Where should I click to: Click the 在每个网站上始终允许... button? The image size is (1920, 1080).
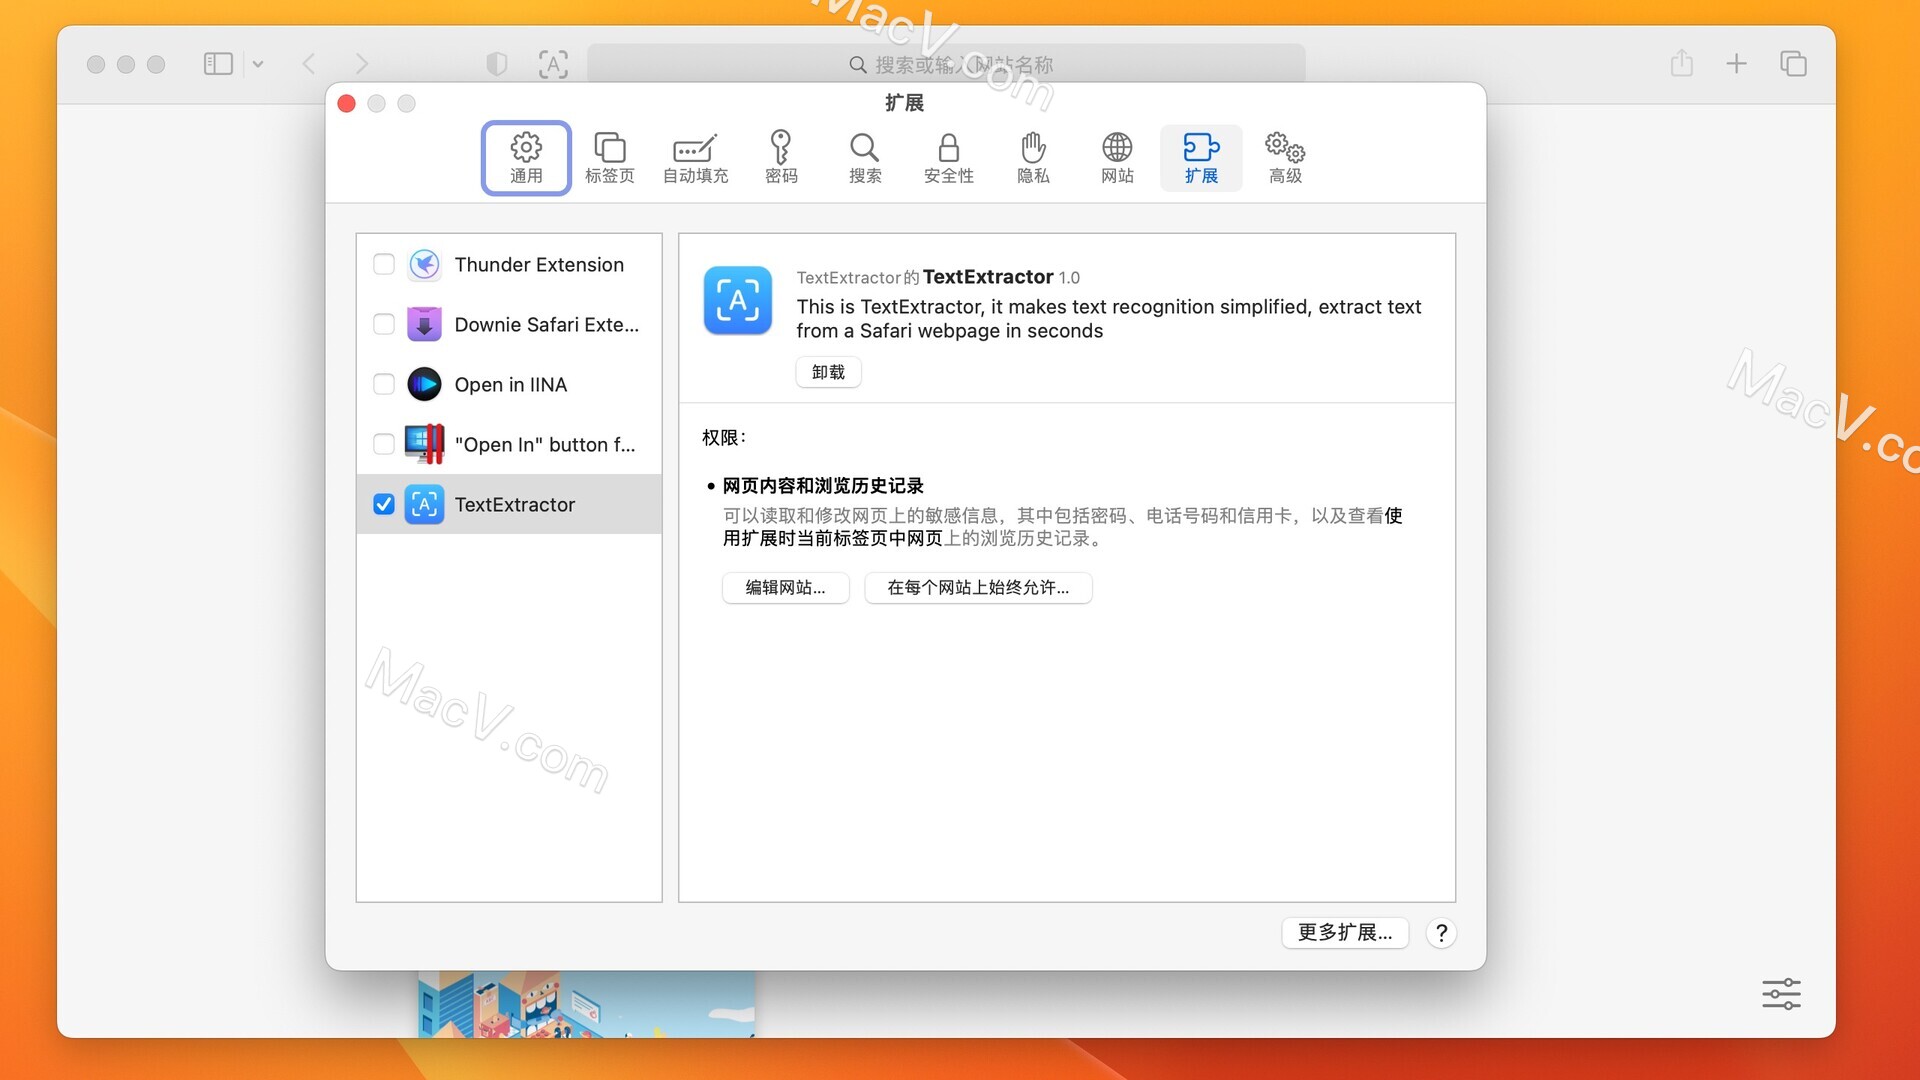[x=978, y=587]
